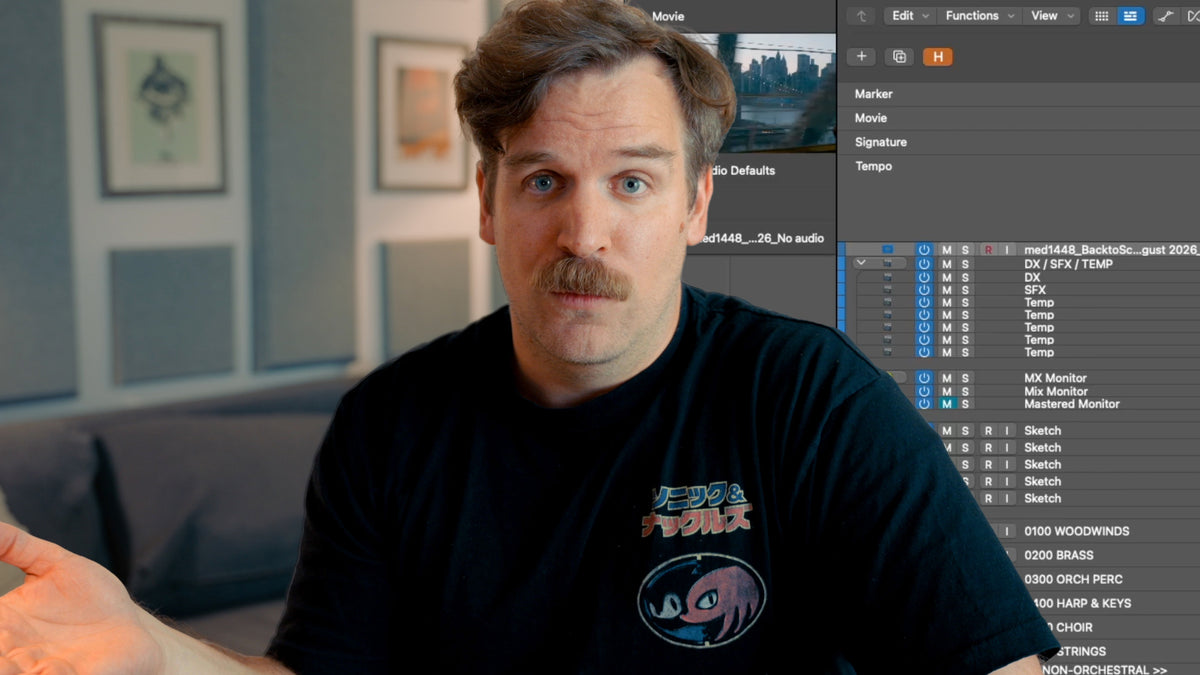The width and height of the screenshot is (1200, 675).
Task: Solo the DX track
Action: click(965, 277)
